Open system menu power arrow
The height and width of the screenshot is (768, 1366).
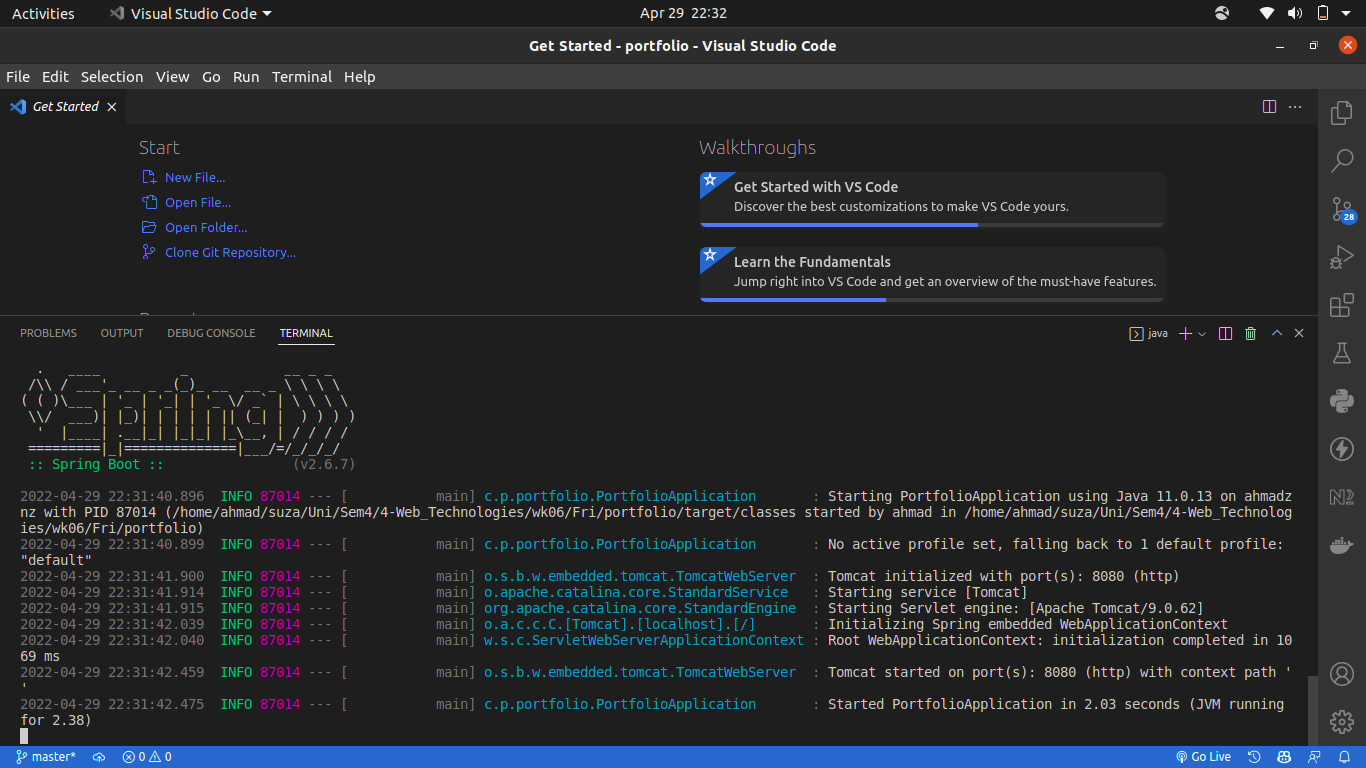[x=1348, y=14]
